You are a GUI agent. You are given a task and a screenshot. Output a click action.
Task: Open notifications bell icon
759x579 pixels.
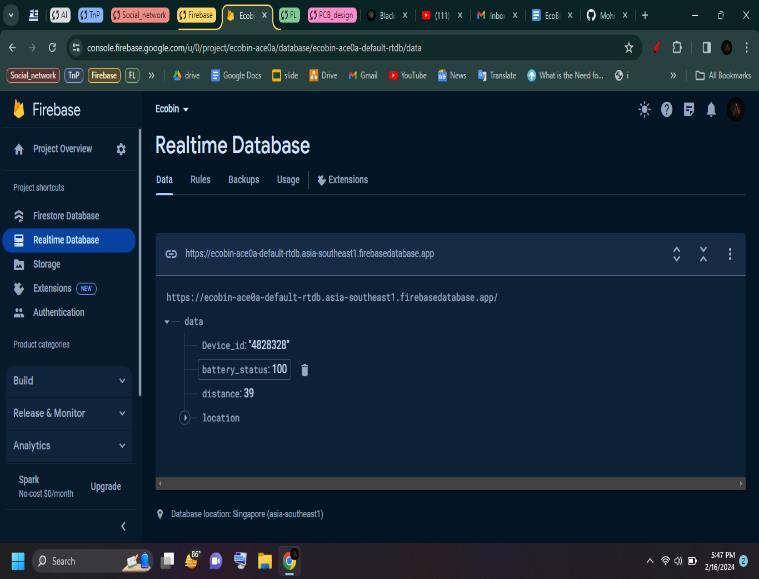tap(711, 109)
